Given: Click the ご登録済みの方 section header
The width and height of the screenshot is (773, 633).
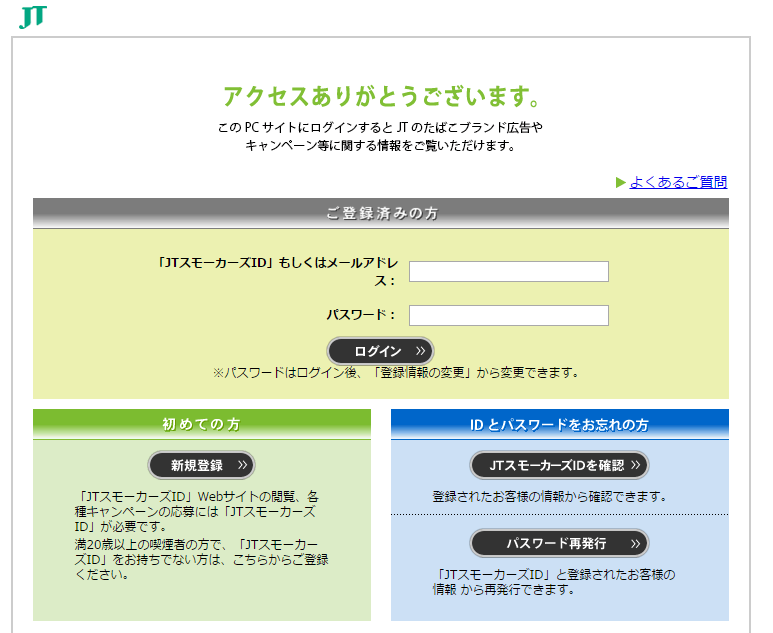Looking at the screenshot, I should click(381, 213).
